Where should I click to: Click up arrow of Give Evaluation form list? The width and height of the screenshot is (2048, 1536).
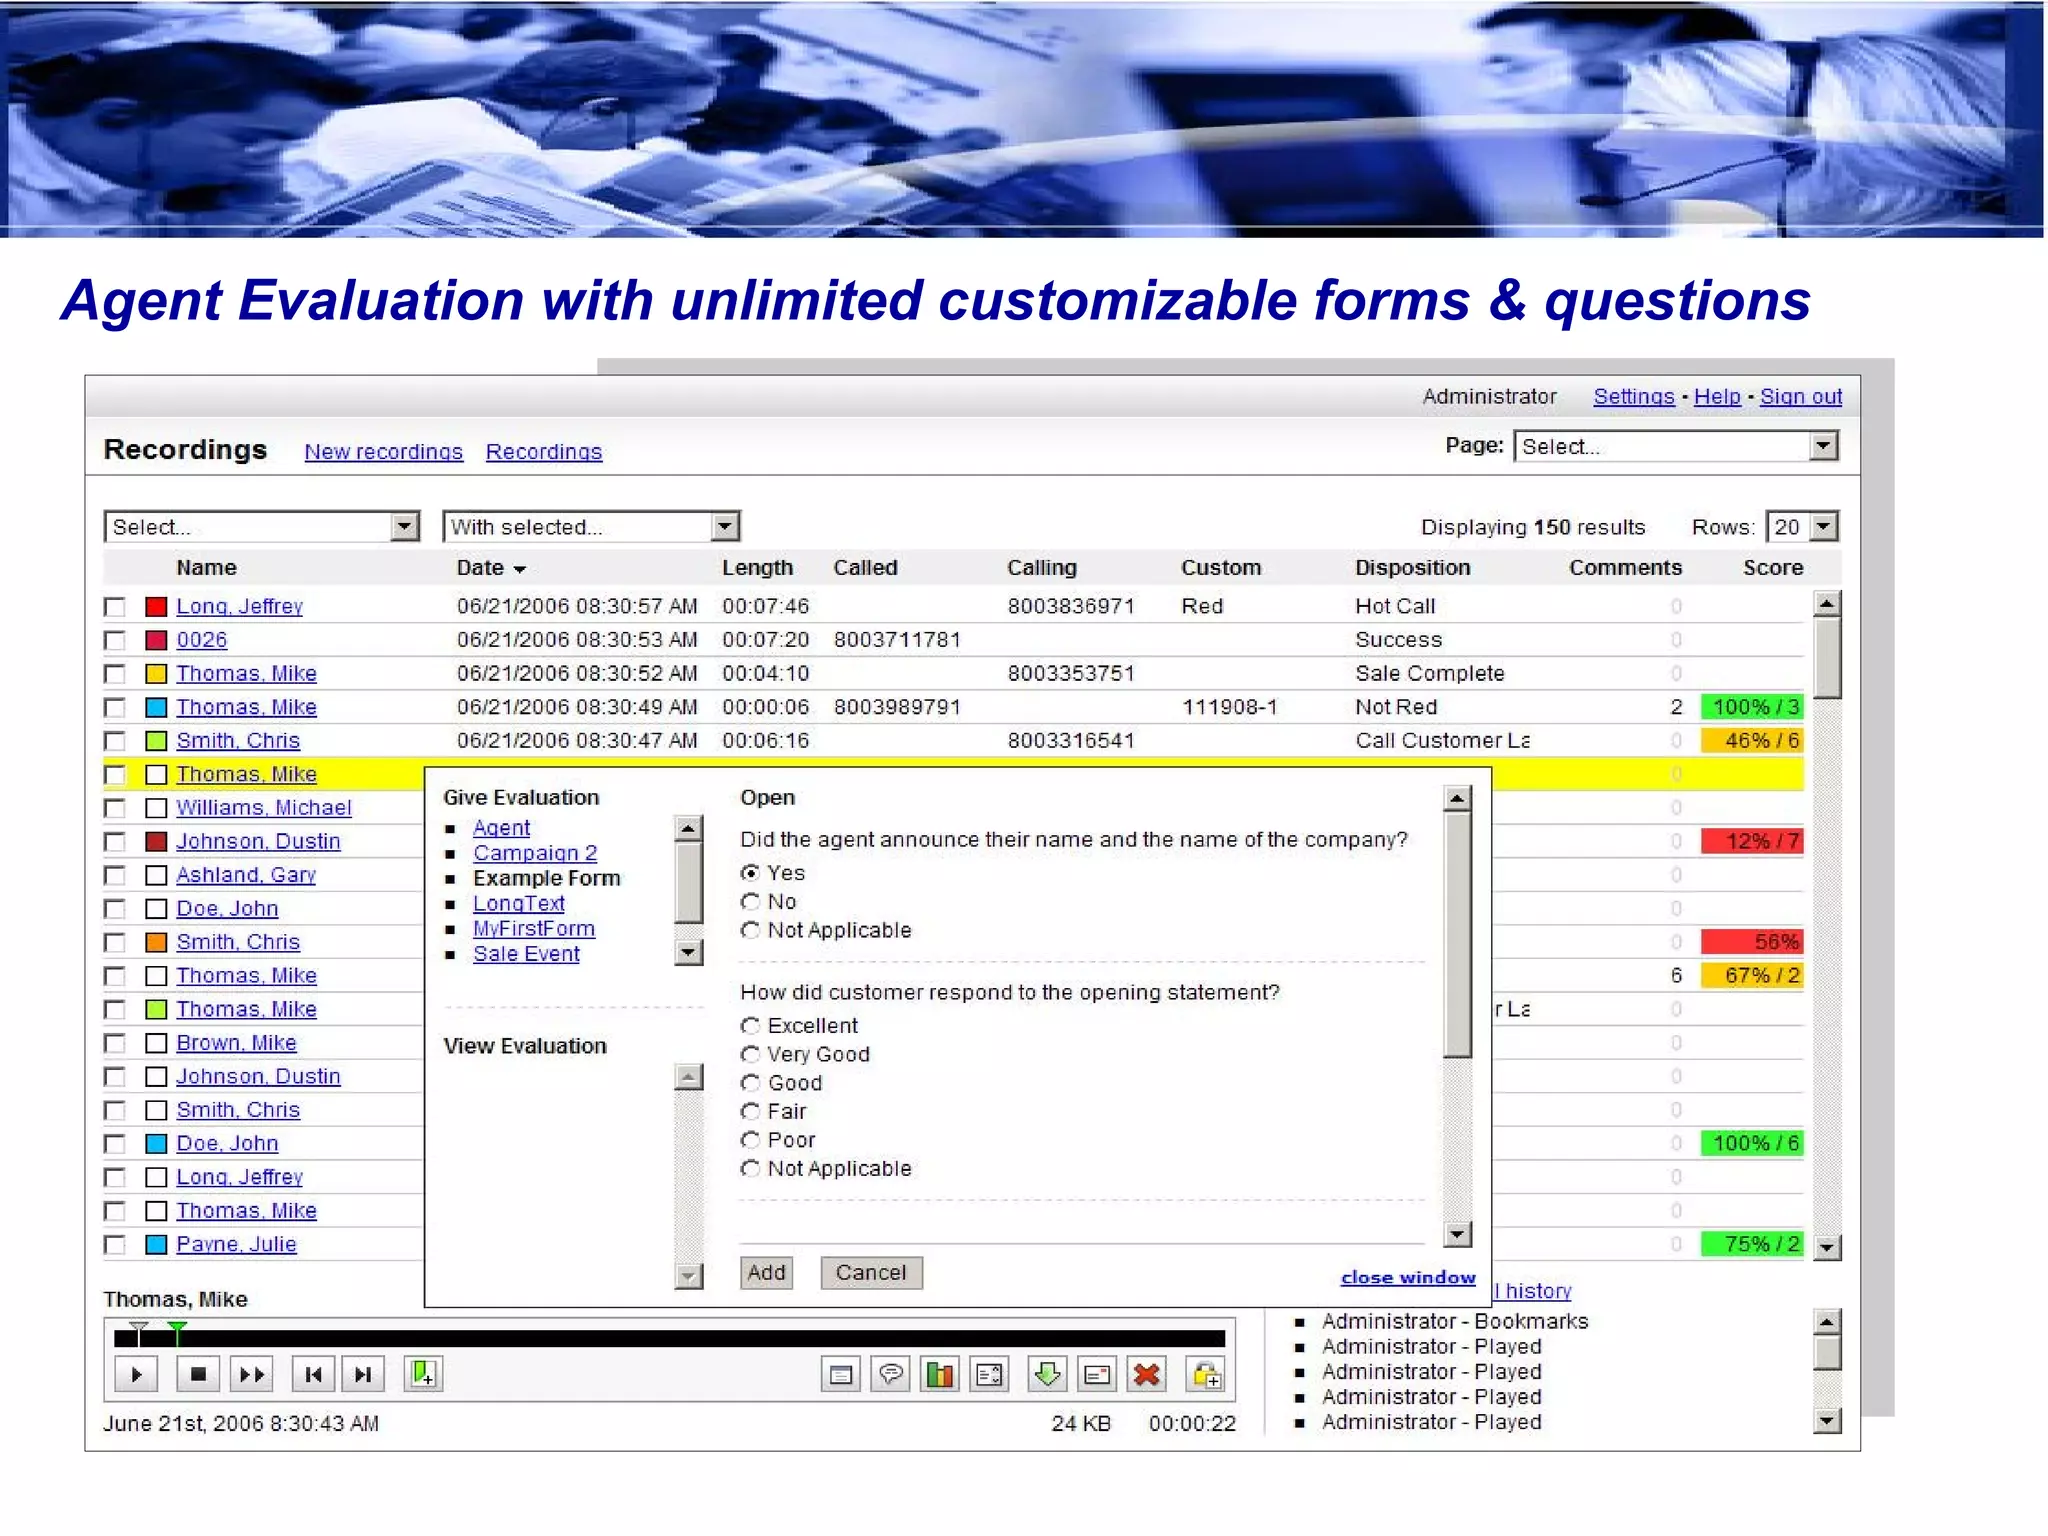[x=688, y=828]
